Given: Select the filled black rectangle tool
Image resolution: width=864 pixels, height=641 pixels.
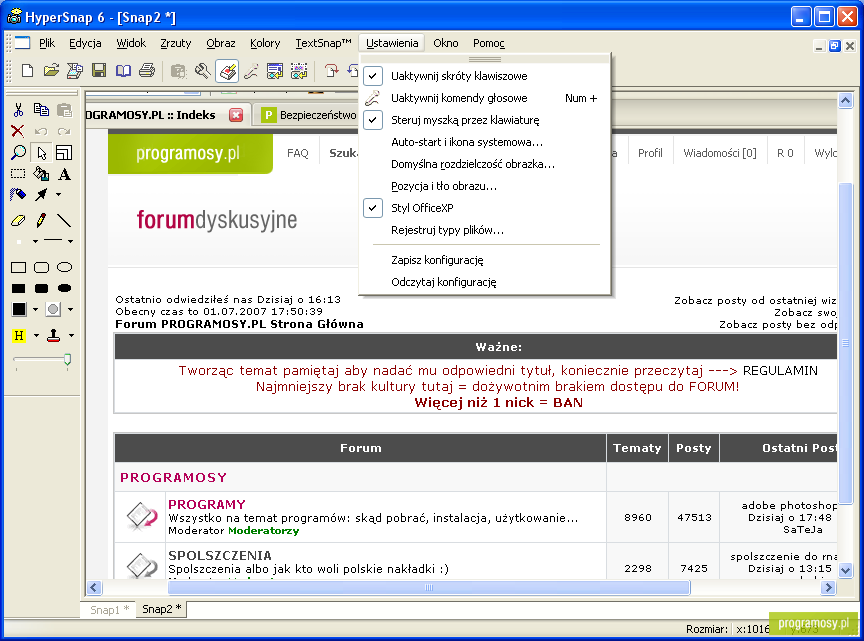Looking at the screenshot, I should (18, 288).
